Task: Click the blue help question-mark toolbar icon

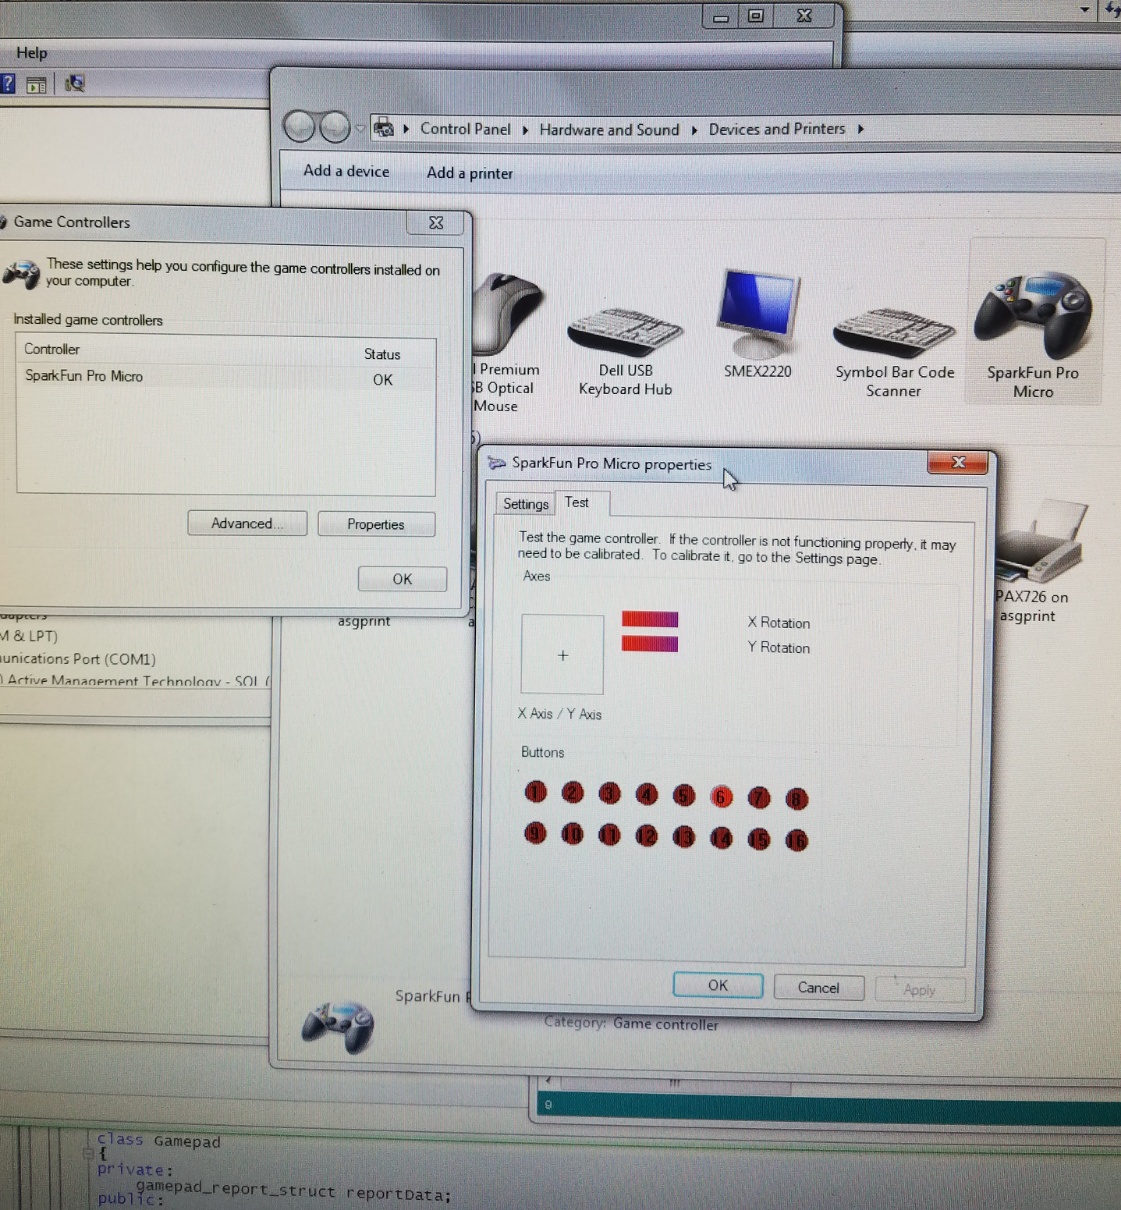Action: pyautogui.click(x=7, y=84)
